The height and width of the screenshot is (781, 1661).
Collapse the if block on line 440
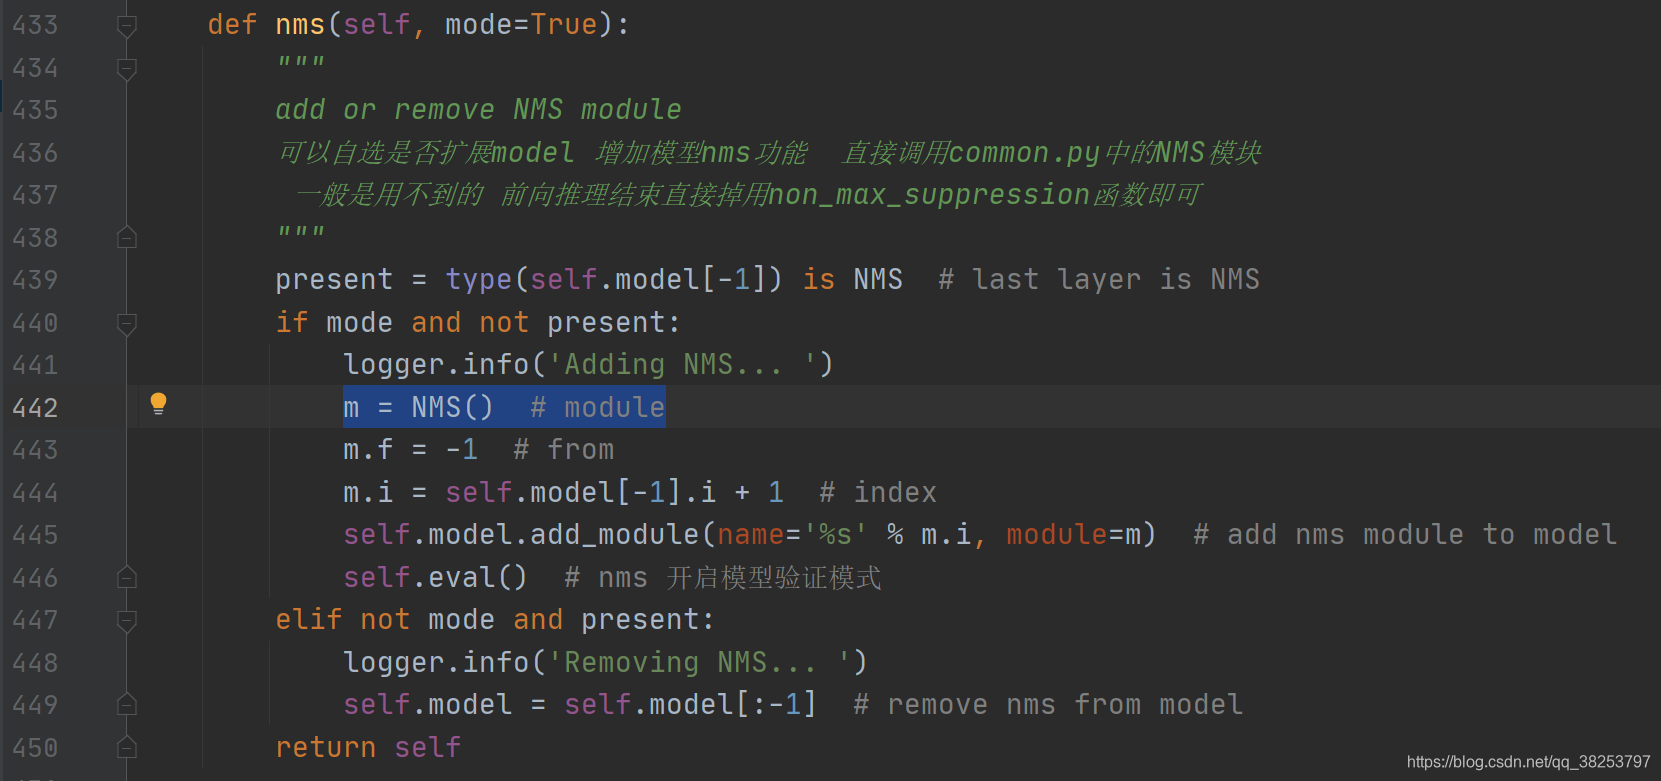[x=127, y=324]
